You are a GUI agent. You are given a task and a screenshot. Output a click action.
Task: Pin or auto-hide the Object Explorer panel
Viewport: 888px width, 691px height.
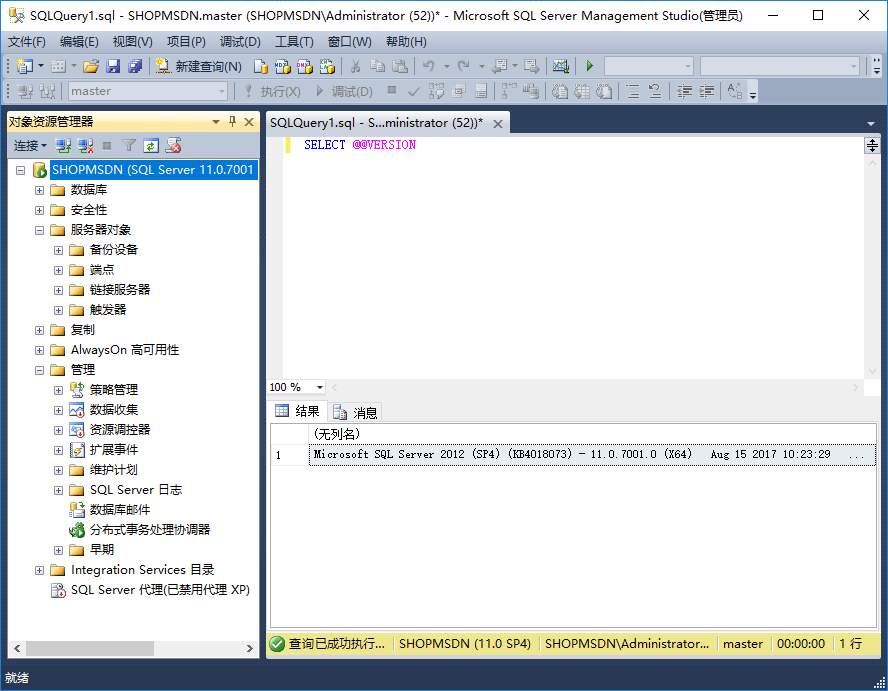pyautogui.click(x=233, y=121)
